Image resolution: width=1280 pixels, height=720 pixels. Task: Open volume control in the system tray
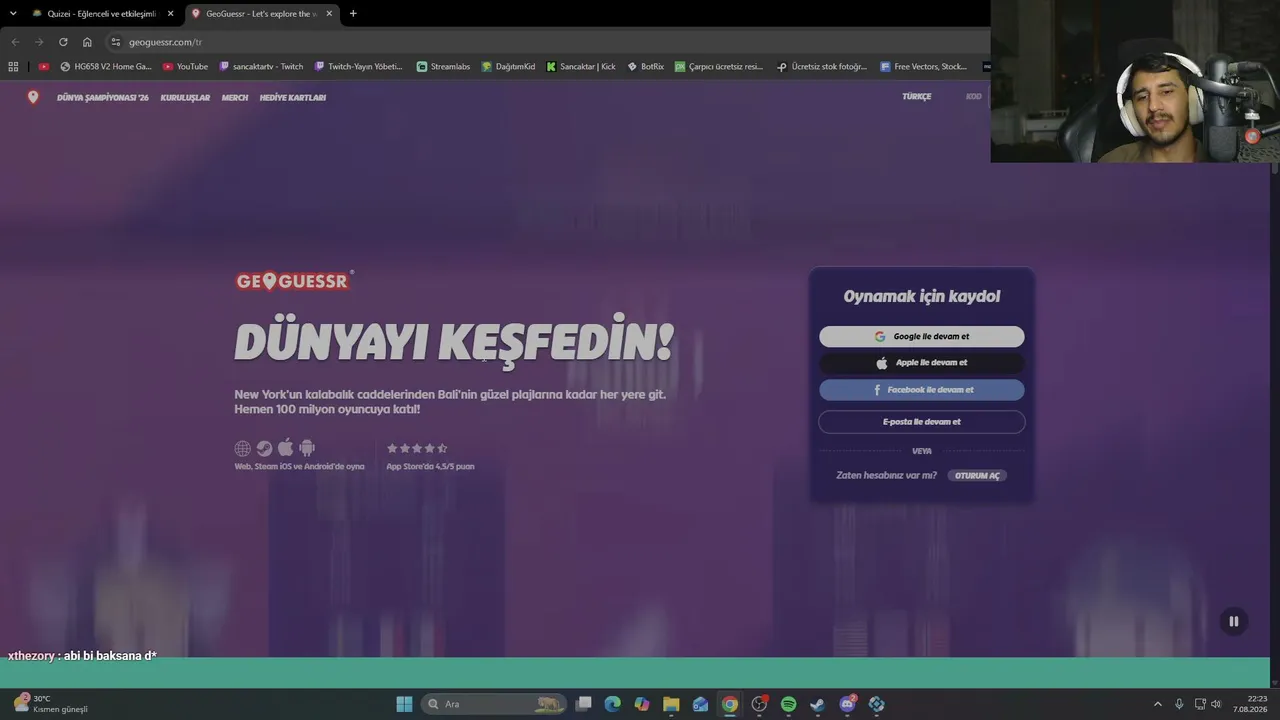[x=1216, y=704]
